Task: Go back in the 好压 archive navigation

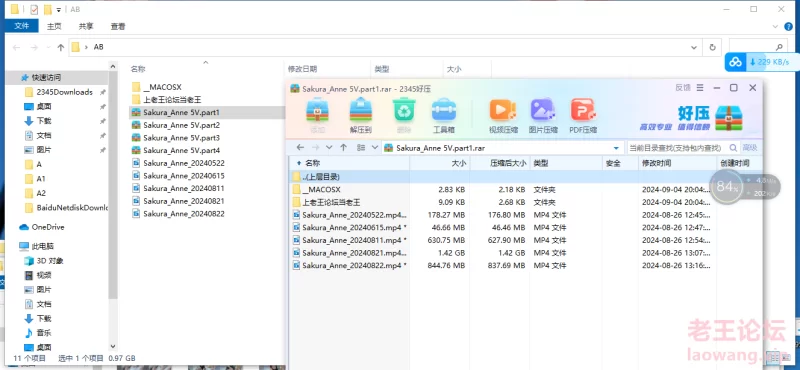Action: pyautogui.click(x=300, y=147)
